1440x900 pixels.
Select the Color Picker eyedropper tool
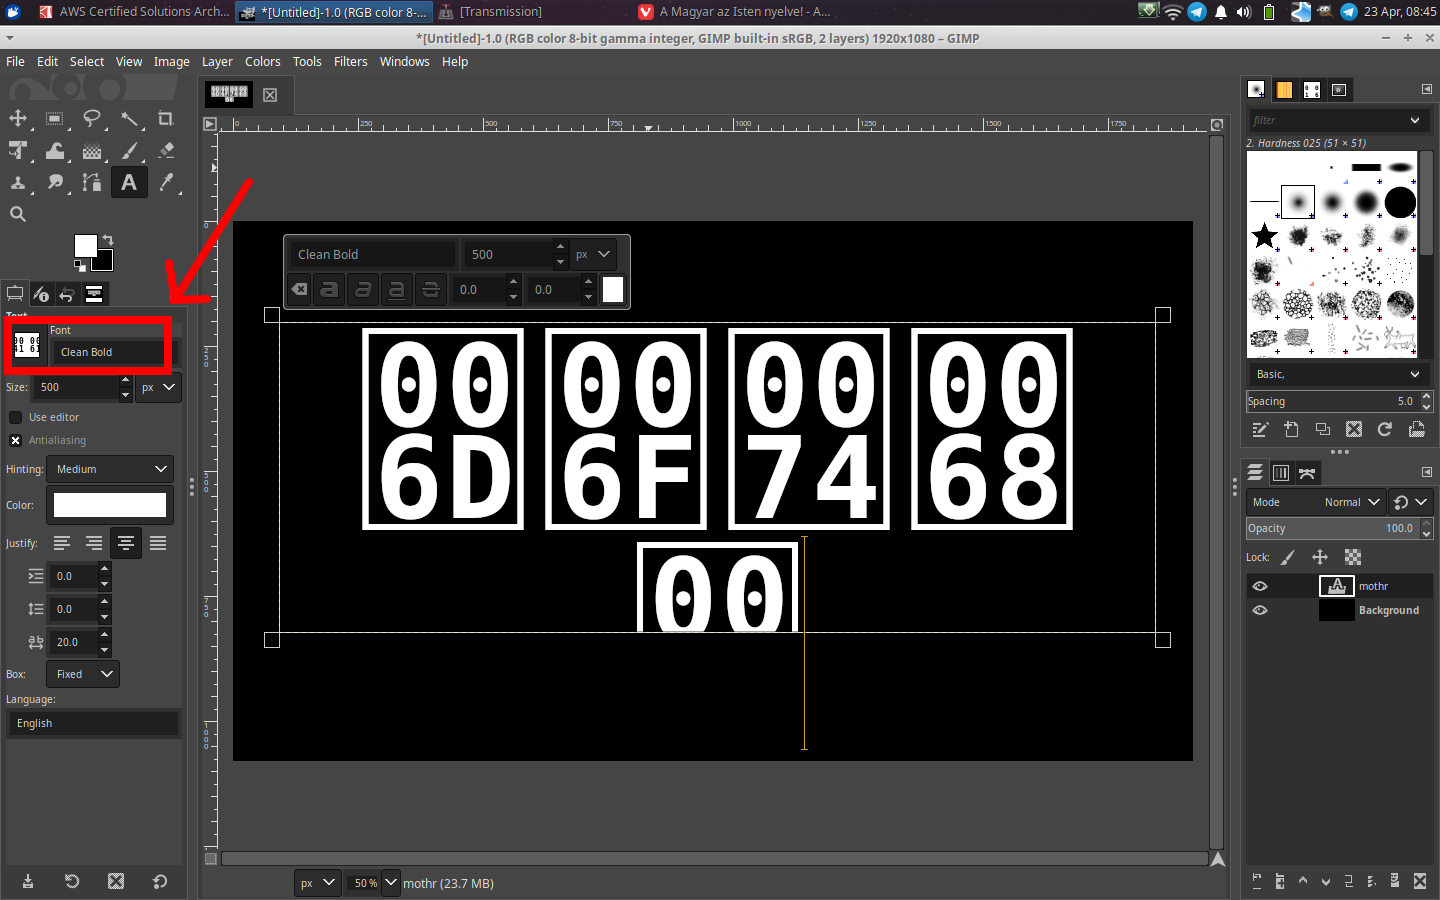(x=166, y=183)
